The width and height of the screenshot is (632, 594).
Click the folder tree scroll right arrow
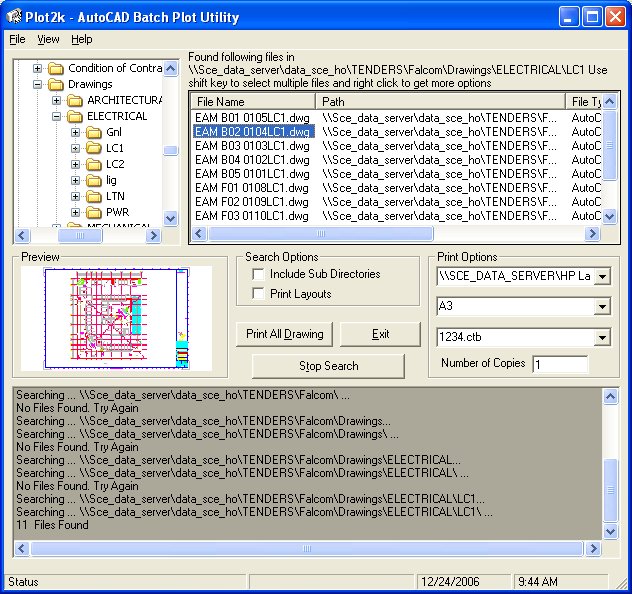click(x=153, y=235)
